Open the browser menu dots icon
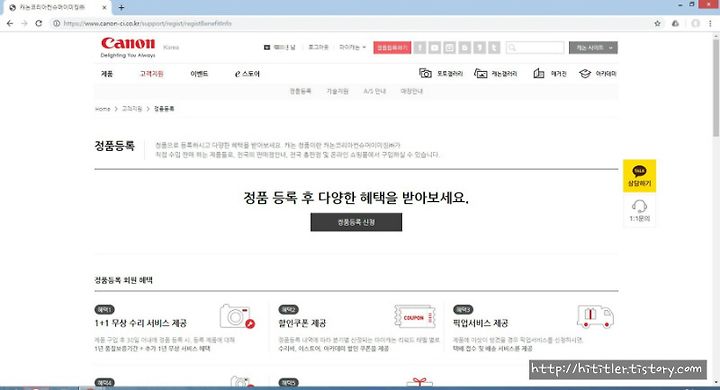 tap(710, 23)
